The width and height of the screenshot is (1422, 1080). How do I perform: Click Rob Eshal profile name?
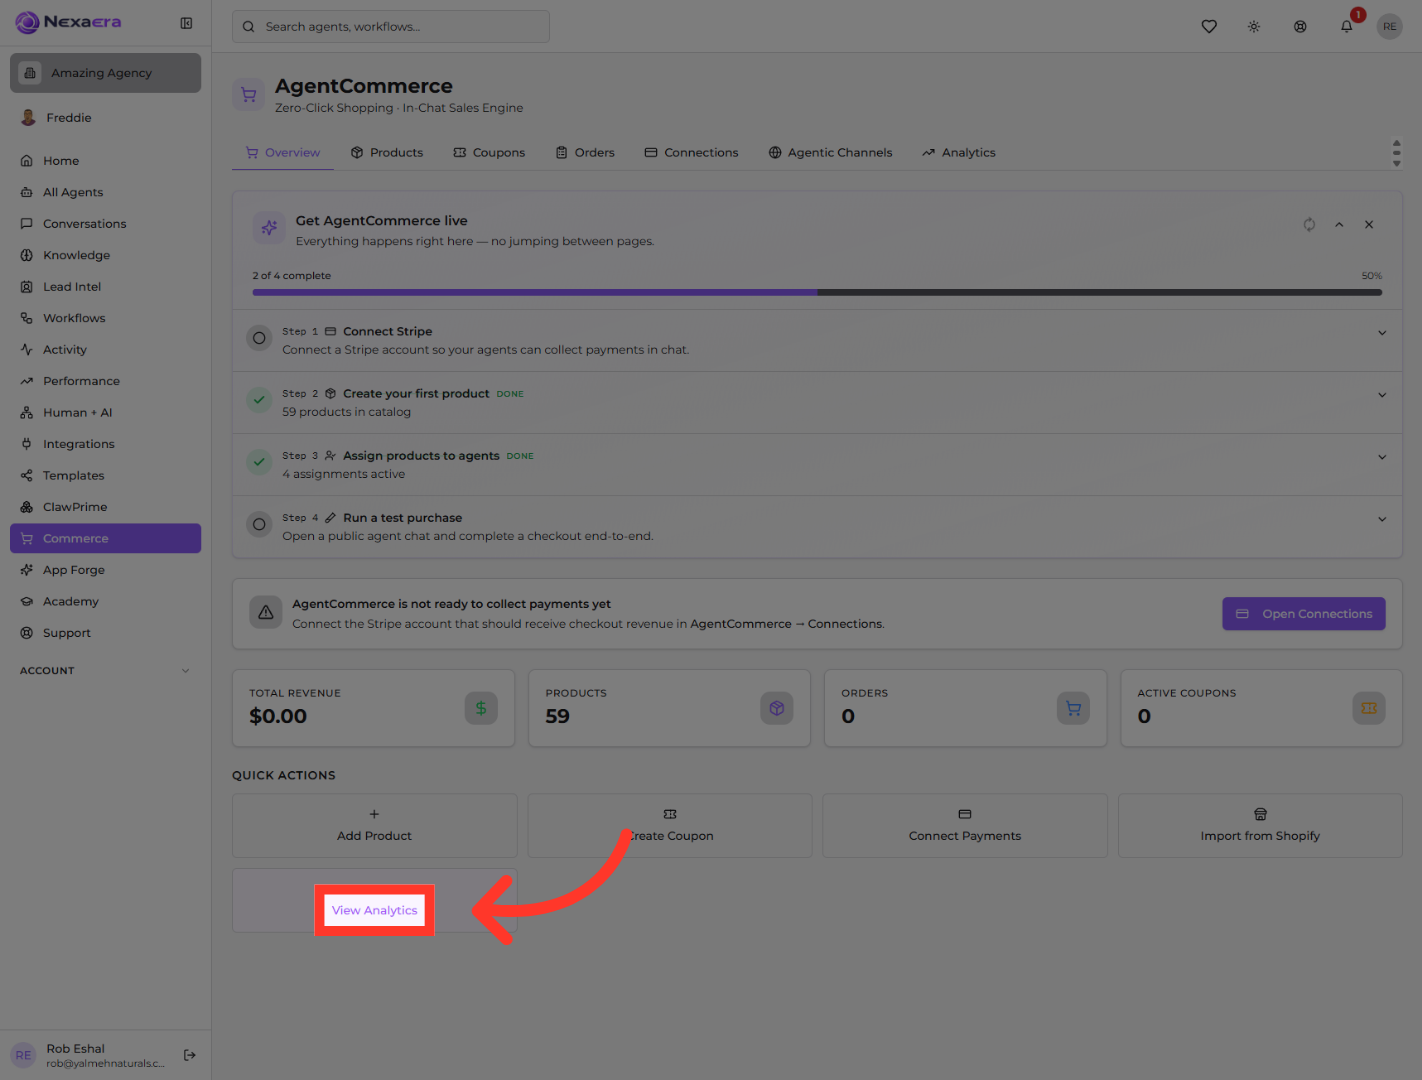76,1048
